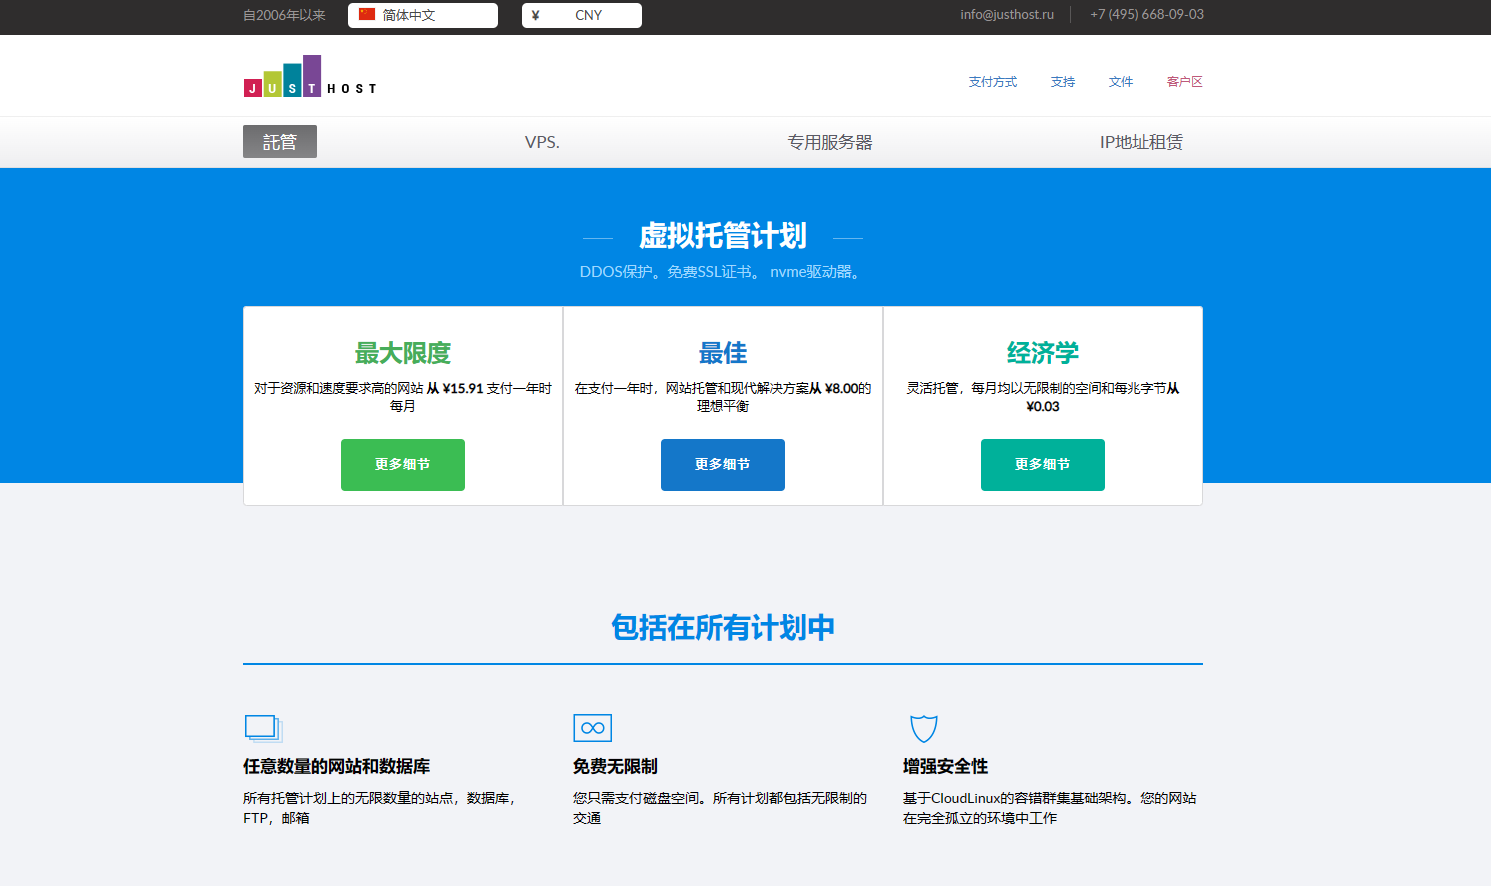Open the 简体中文 language dropdown
The width and height of the screenshot is (1491, 886).
(423, 15)
